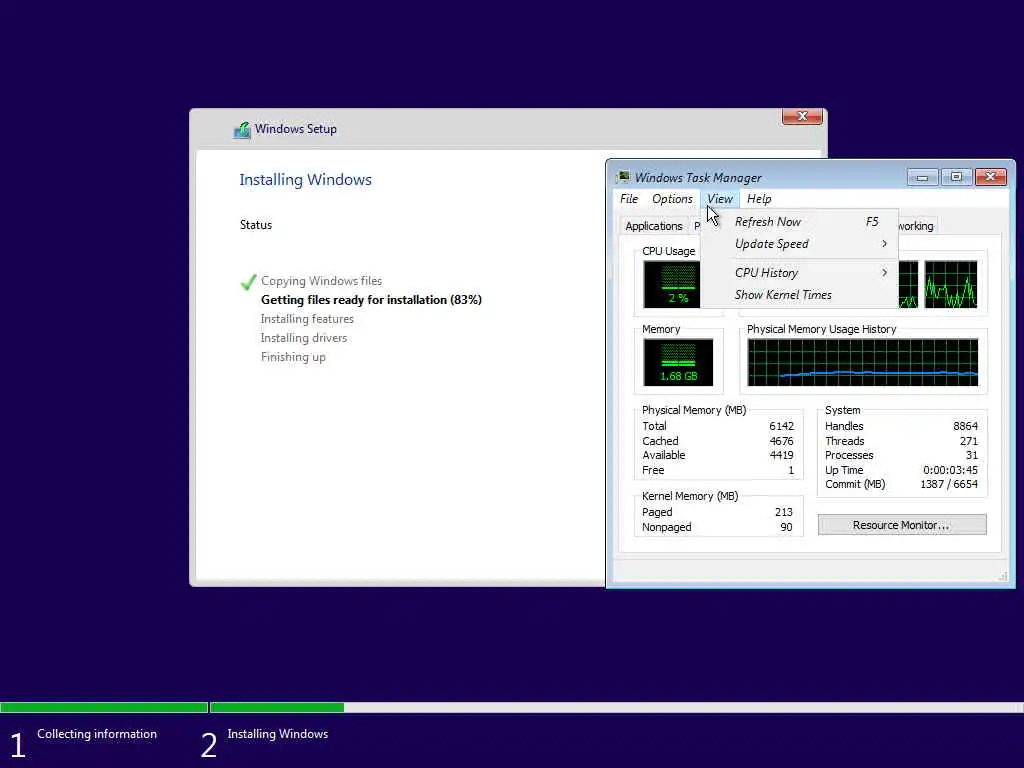
Task: Close the Windows Setup dialog
Action: (803, 117)
